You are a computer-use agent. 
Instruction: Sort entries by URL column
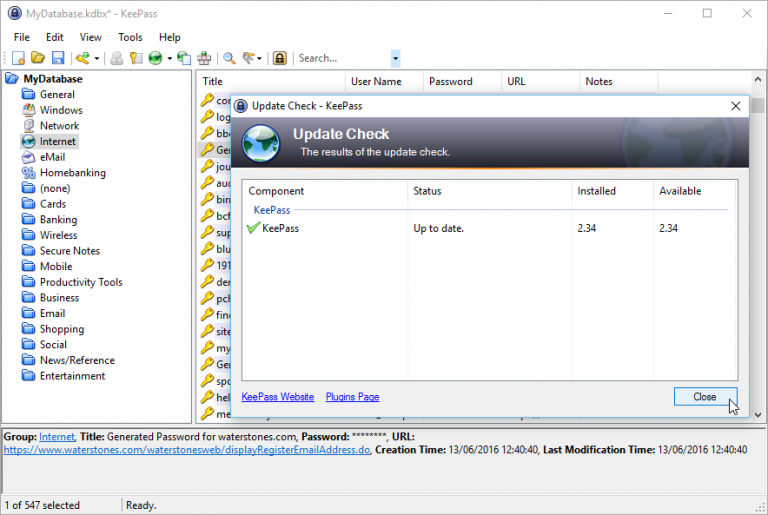[541, 82]
